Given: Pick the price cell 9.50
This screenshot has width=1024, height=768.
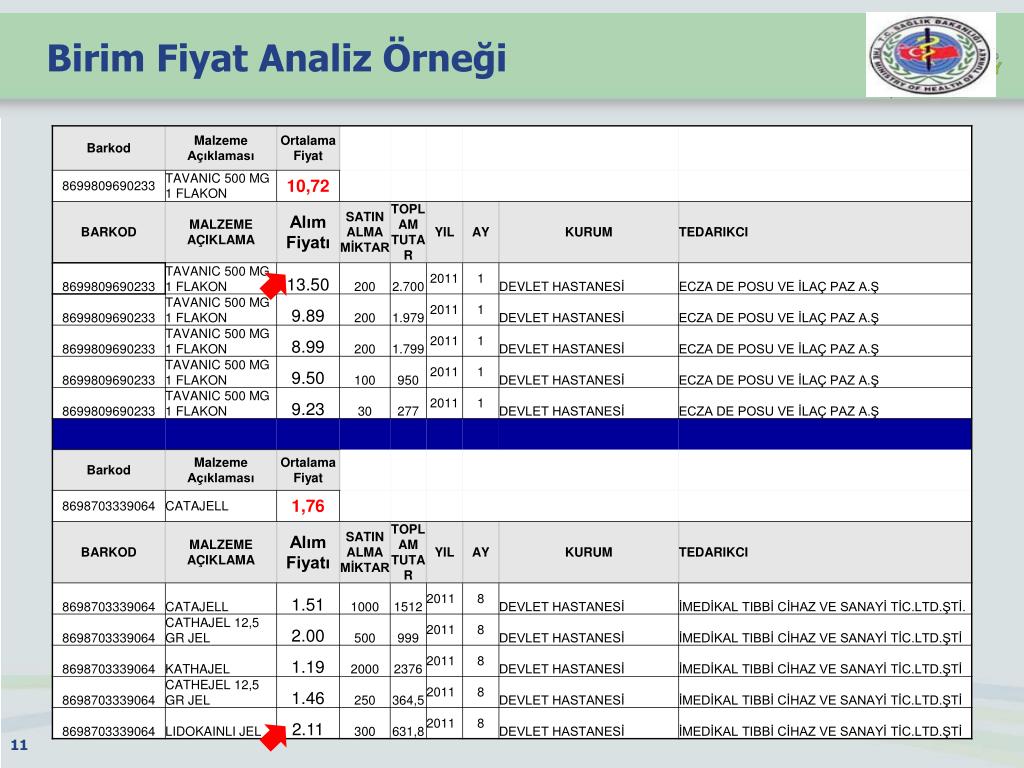Looking at the screenshot, I should pyautogui.click(x=308, y=379).
